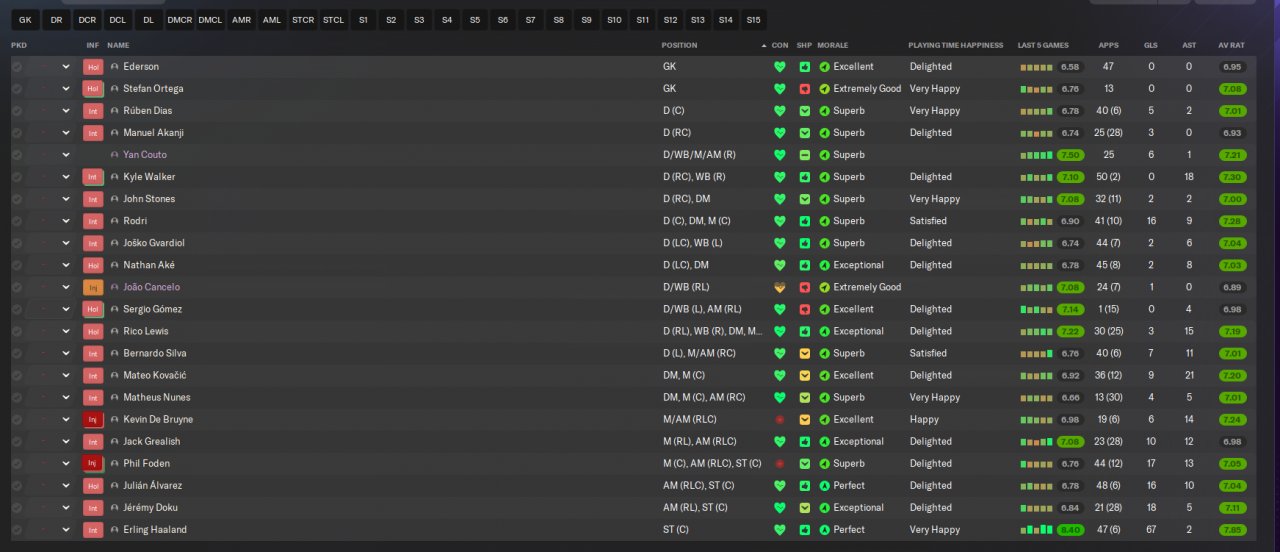The width and height of the screenshot is (1280, 552).
Task: Click Erling Haaland's last five games form bars
Action: (x=1036, y=530)
